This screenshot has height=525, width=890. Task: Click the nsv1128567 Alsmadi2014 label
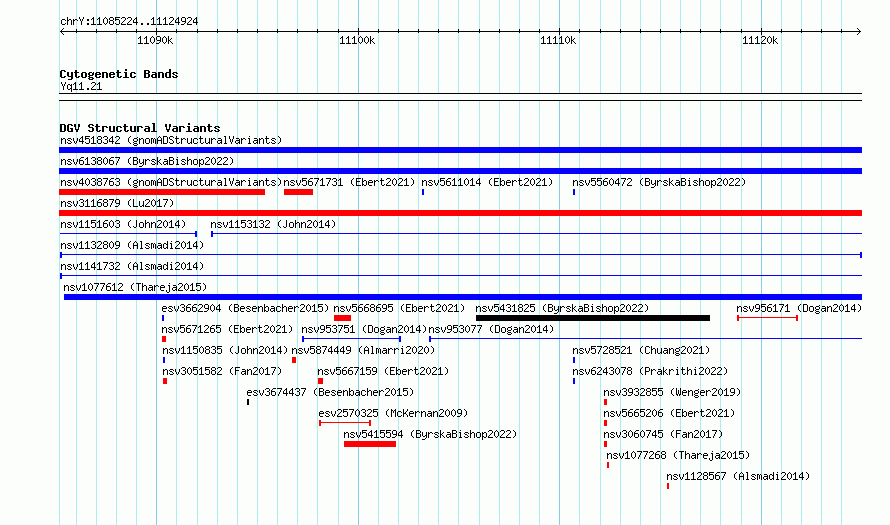738,476
